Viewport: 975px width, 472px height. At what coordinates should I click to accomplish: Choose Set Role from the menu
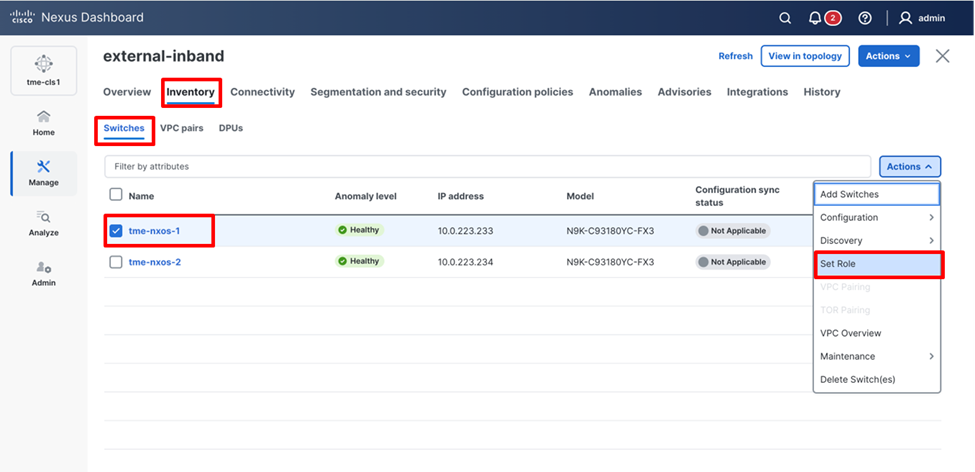pos(876,264)
